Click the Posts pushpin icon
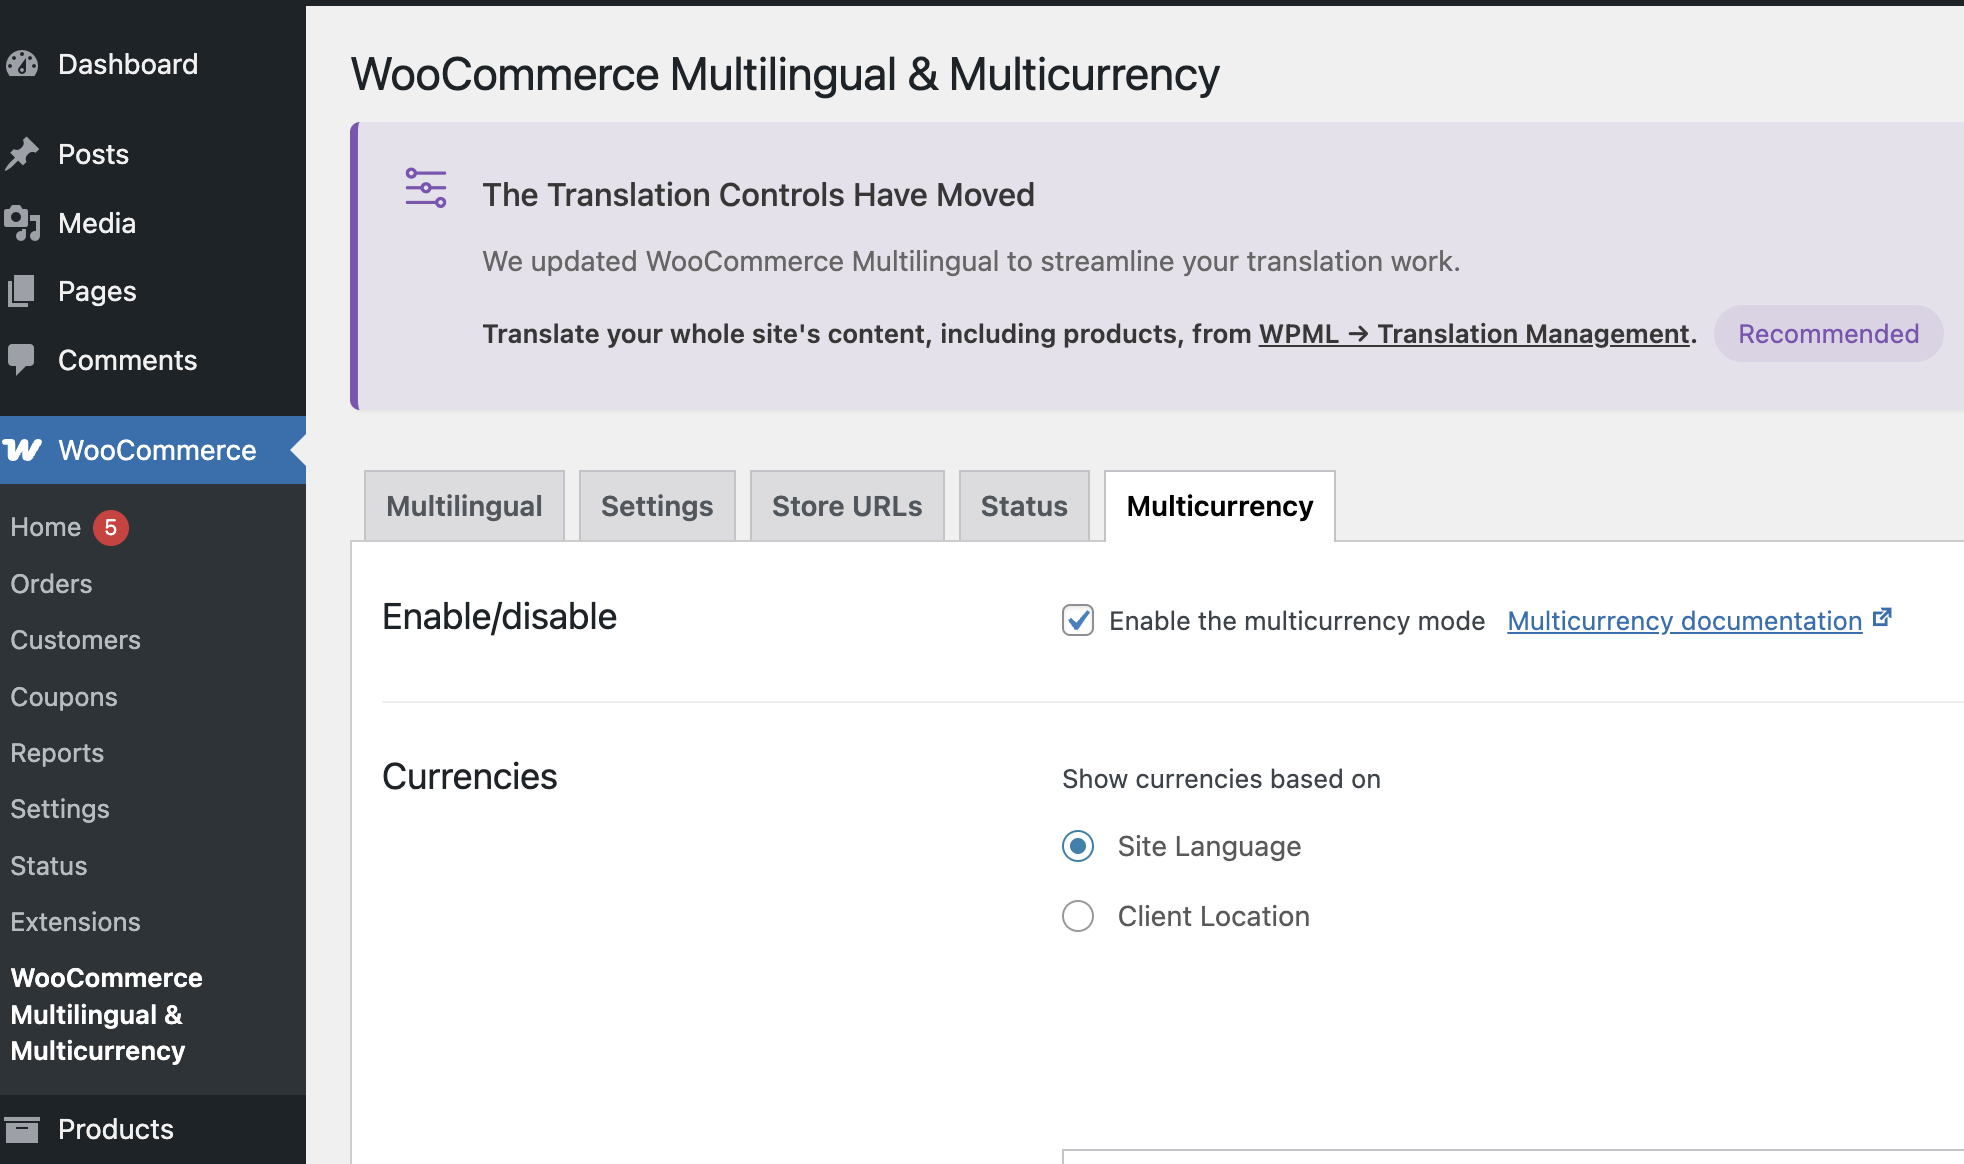1964x1164 pixels. tap(22, 154)
